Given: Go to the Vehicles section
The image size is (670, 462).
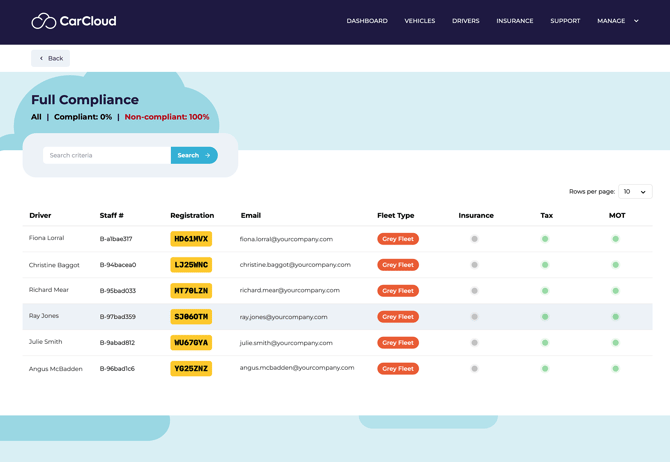Looking at the screenshot, I should coord(420,21).
